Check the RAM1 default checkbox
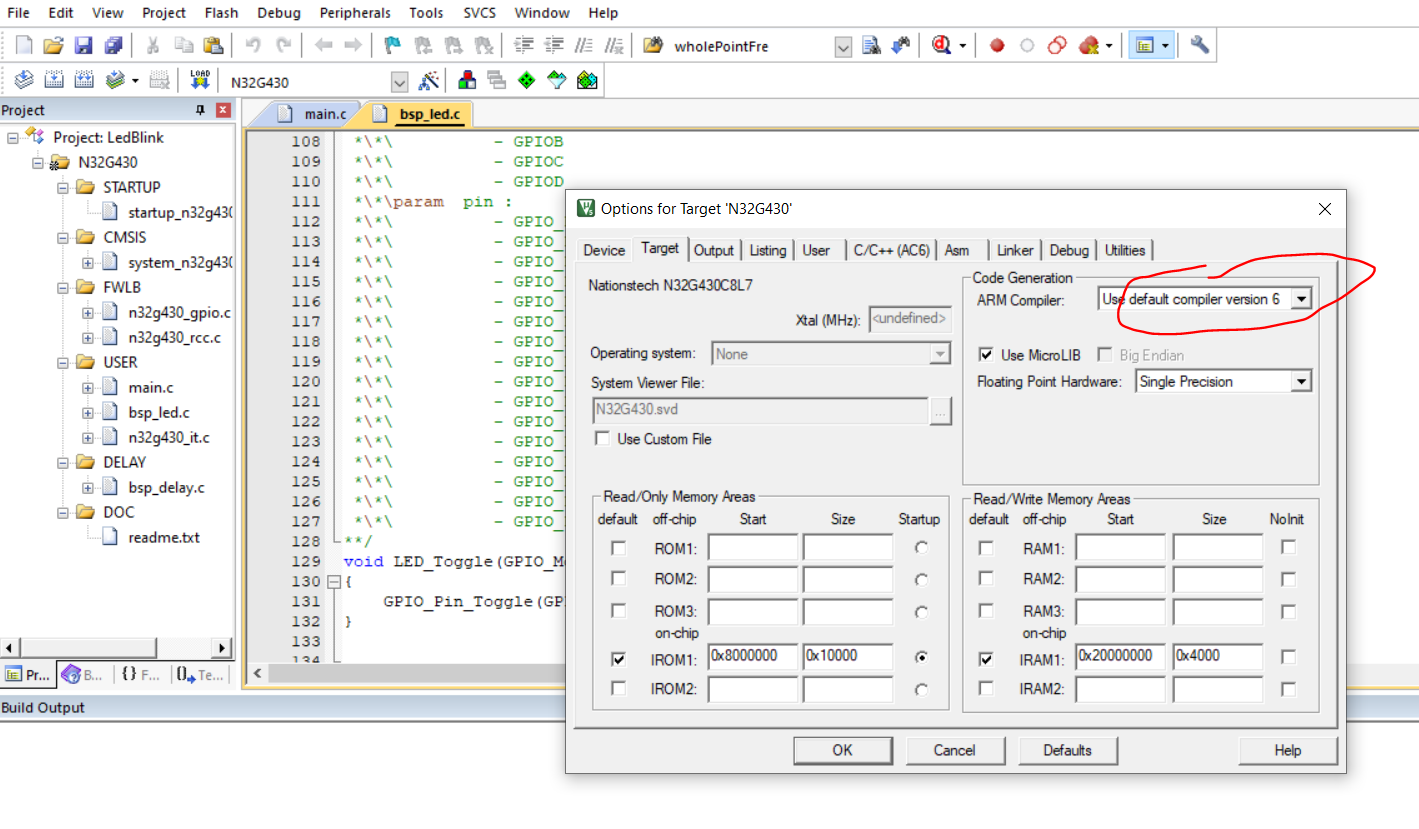 pyautogui.click(x=987, y=548)
